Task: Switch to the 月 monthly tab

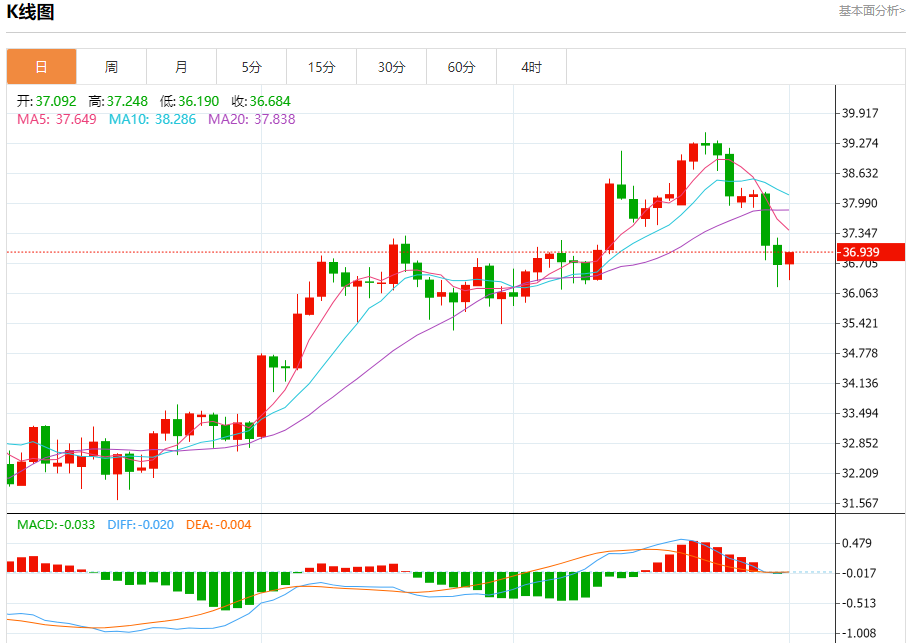Action: [181, 67]
